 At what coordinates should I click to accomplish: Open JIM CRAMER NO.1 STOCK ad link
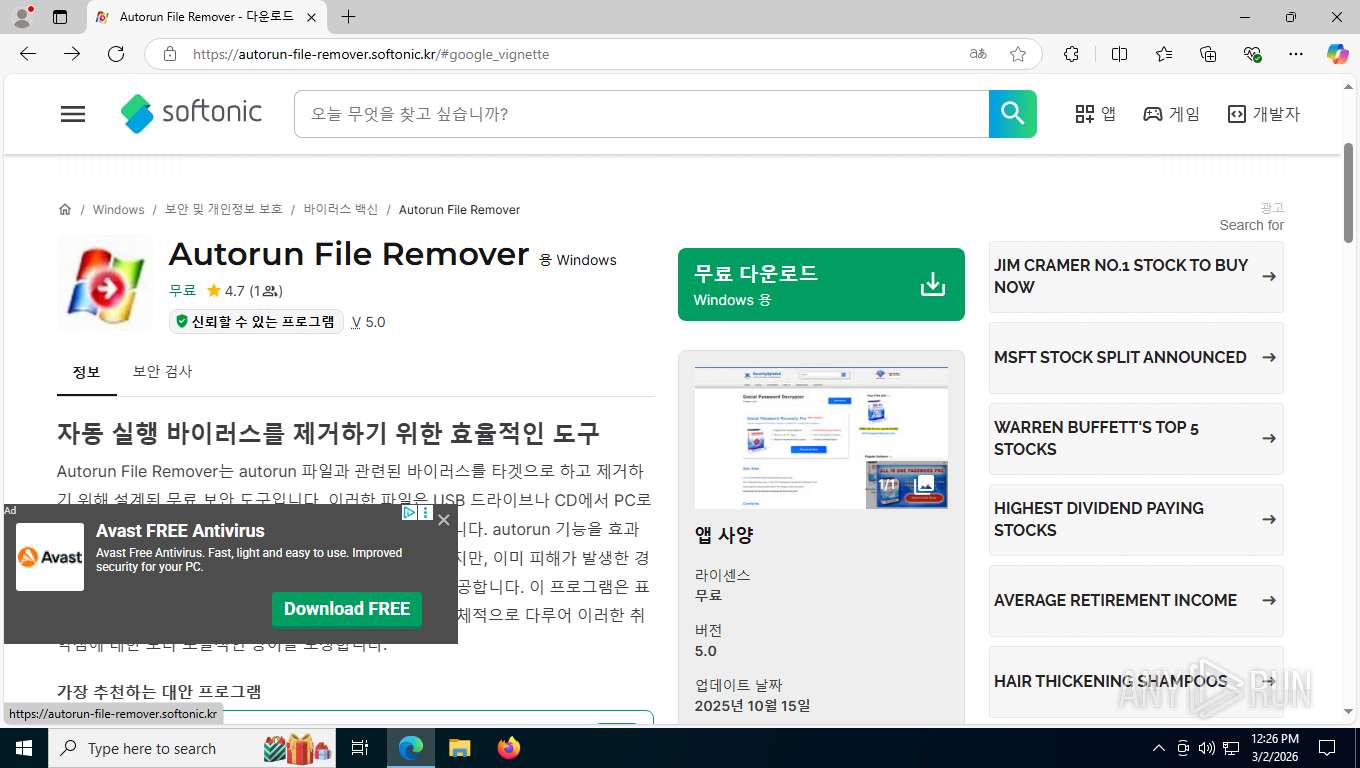point(1136,276)
